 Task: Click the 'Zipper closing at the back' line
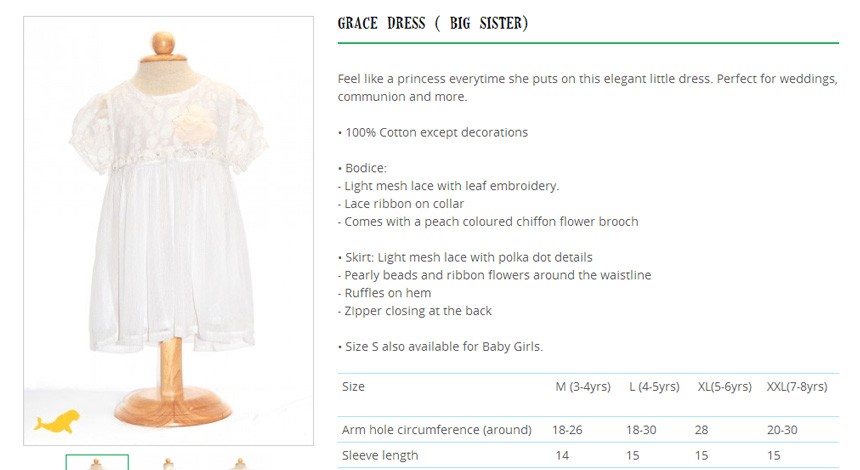tap(415, 311)
